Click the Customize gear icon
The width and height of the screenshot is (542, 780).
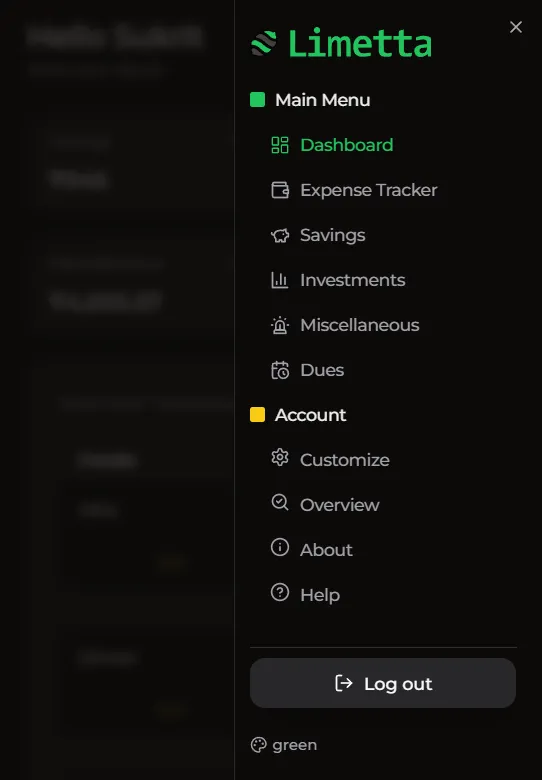pyautogui.click(x=280, y=457)
